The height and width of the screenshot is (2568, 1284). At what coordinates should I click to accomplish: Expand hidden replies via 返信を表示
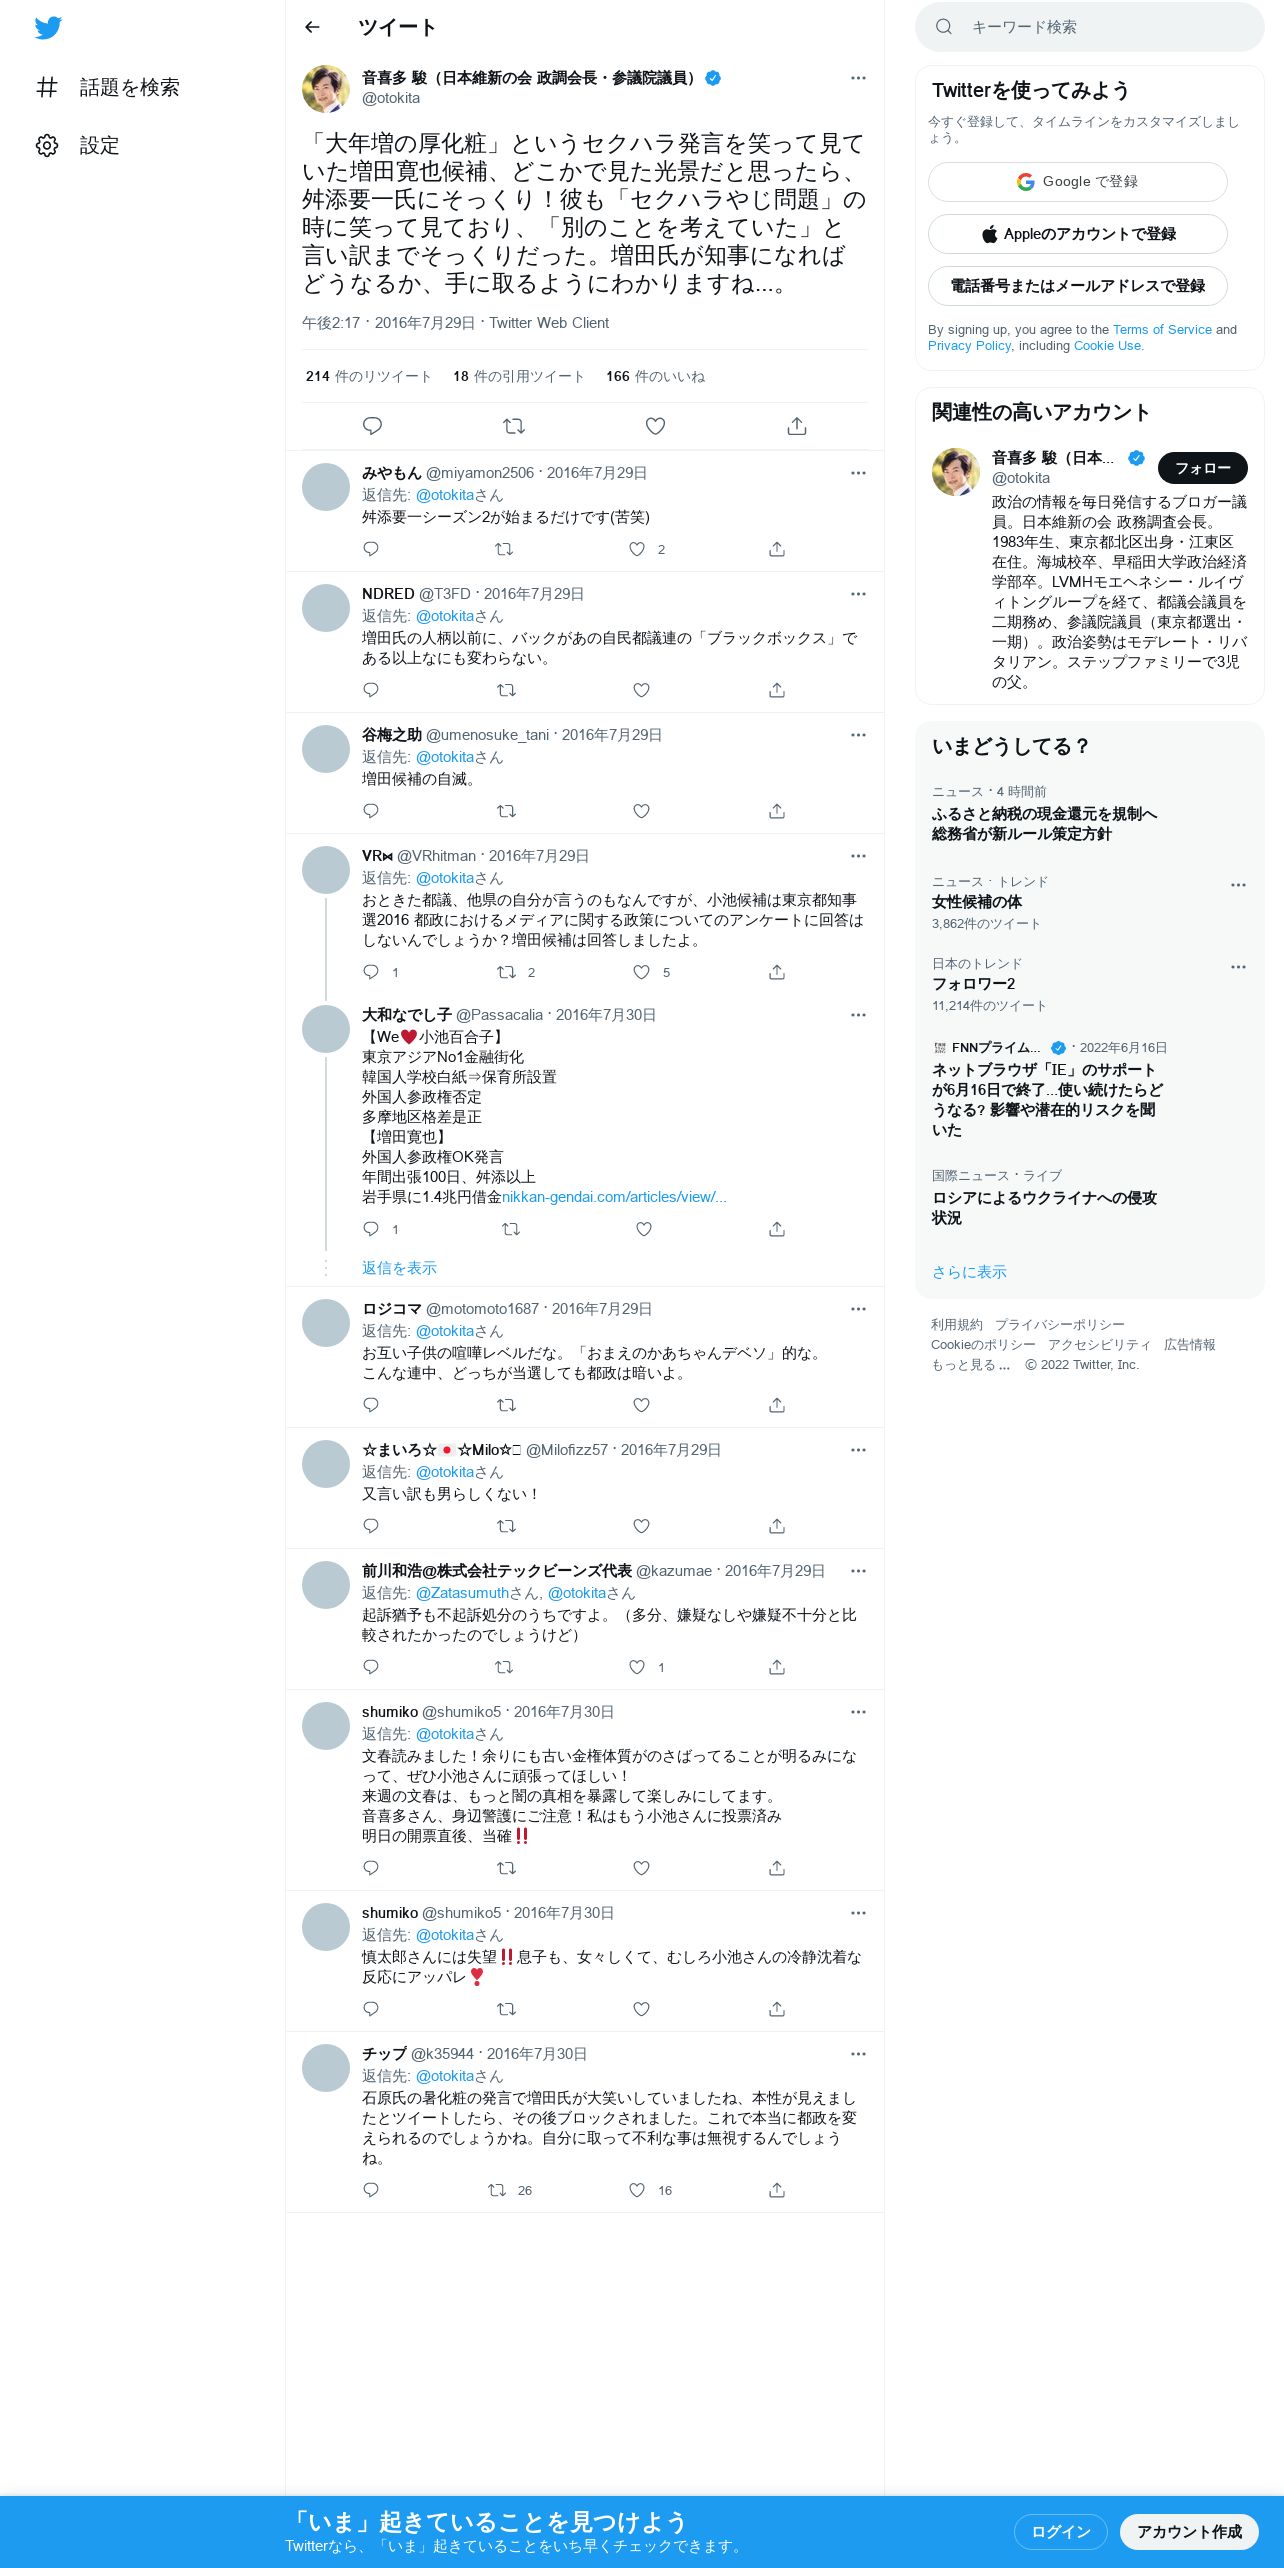pos(399,1268)
